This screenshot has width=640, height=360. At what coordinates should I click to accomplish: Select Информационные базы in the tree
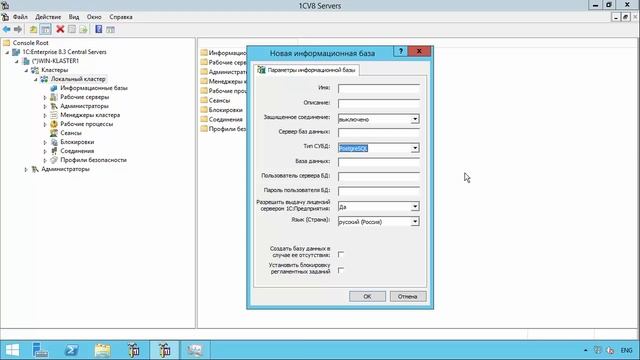(x=94, y=88)
